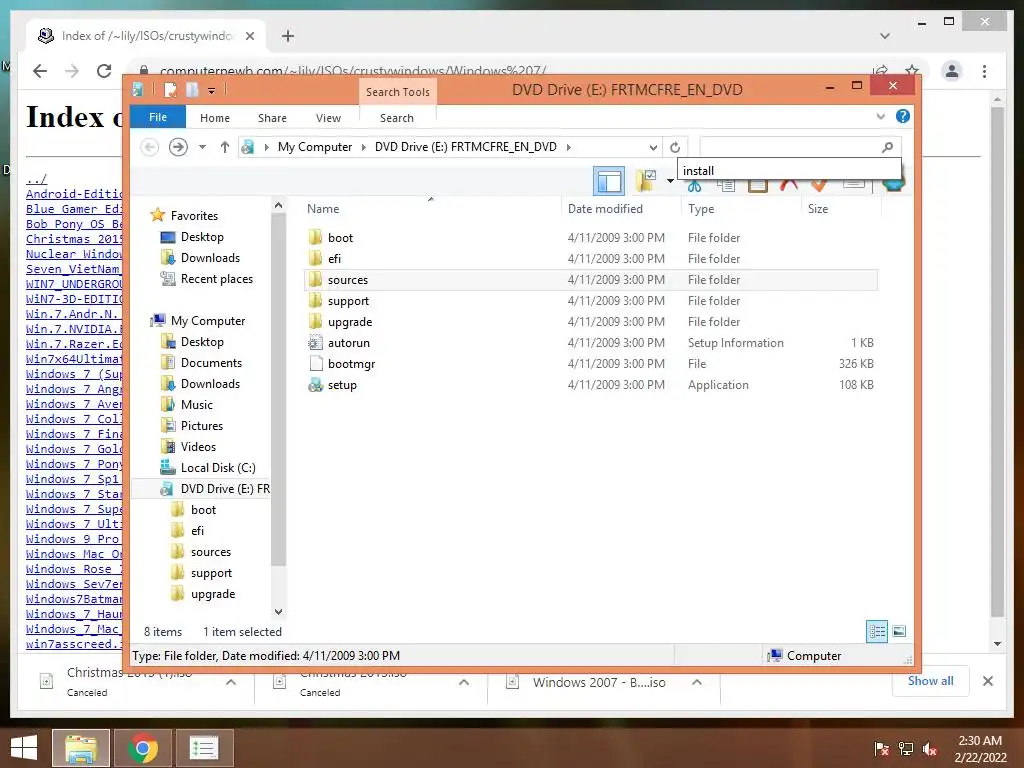The height and width of the screenshot is (768, 1024).
Task: Open the Customize Quick Access Toolbar dropdown
Action: click(x=212, y=90)
